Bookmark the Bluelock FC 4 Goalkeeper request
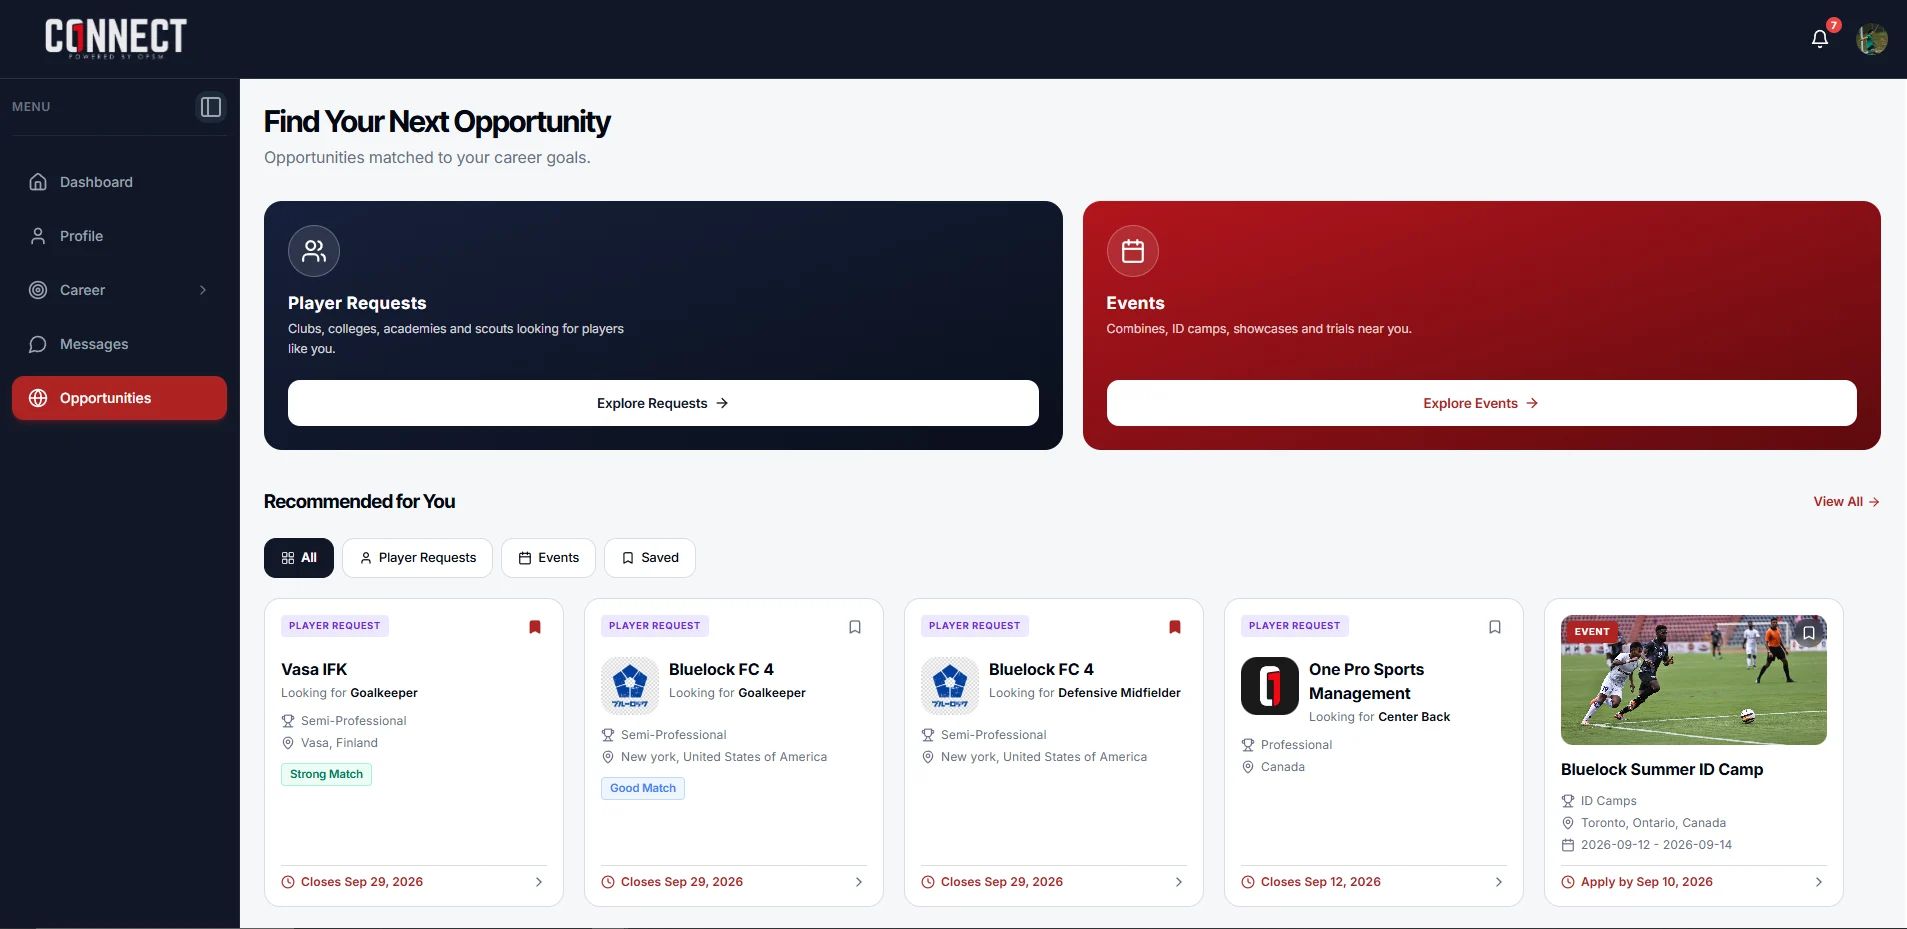 (x=855, y=627)
